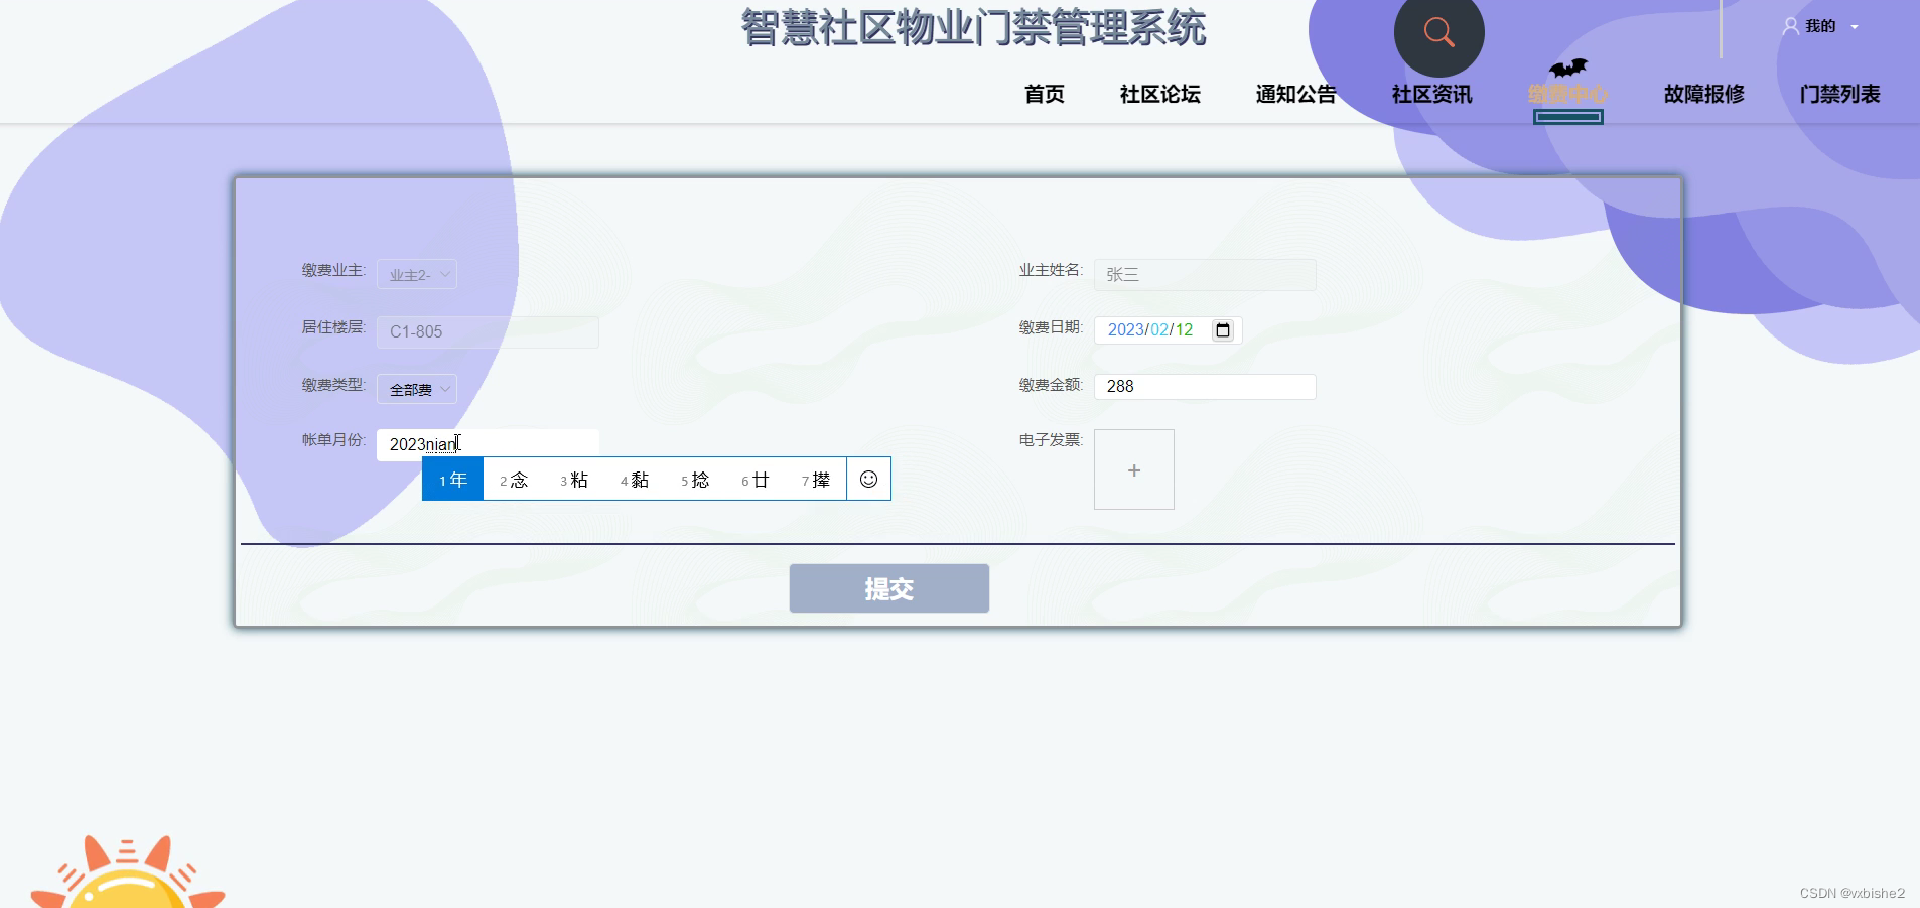Open 社区资讯 menu item

1432,94
